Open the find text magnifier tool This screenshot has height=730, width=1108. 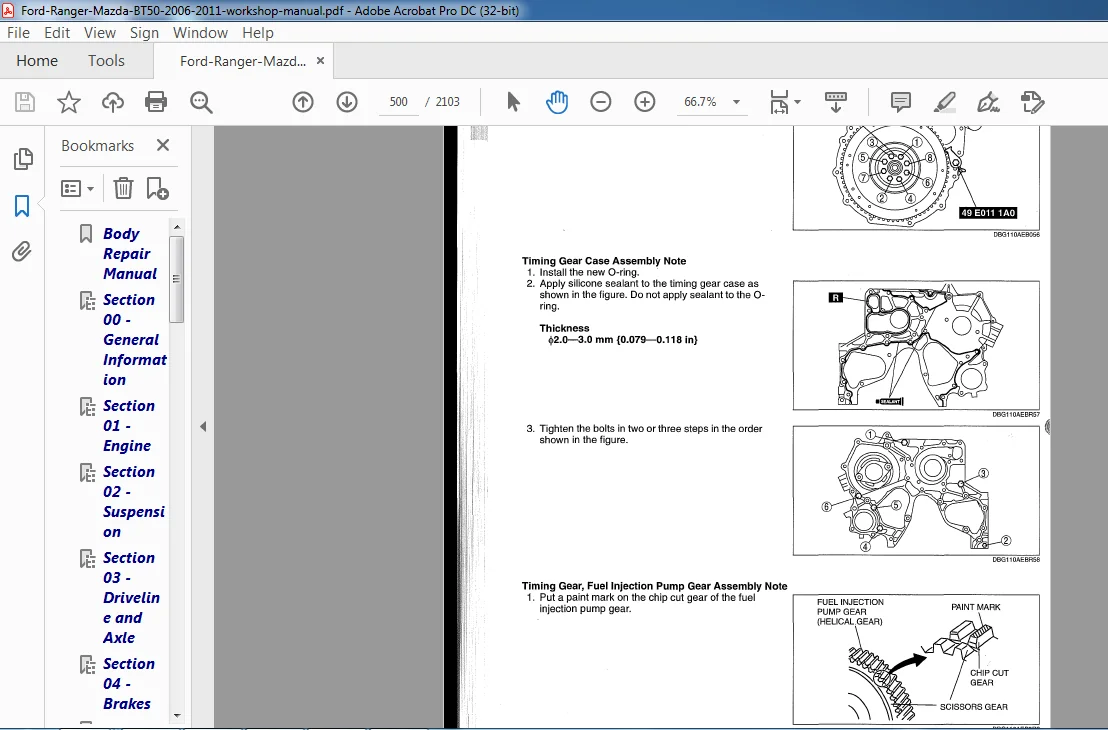point(201,102)
